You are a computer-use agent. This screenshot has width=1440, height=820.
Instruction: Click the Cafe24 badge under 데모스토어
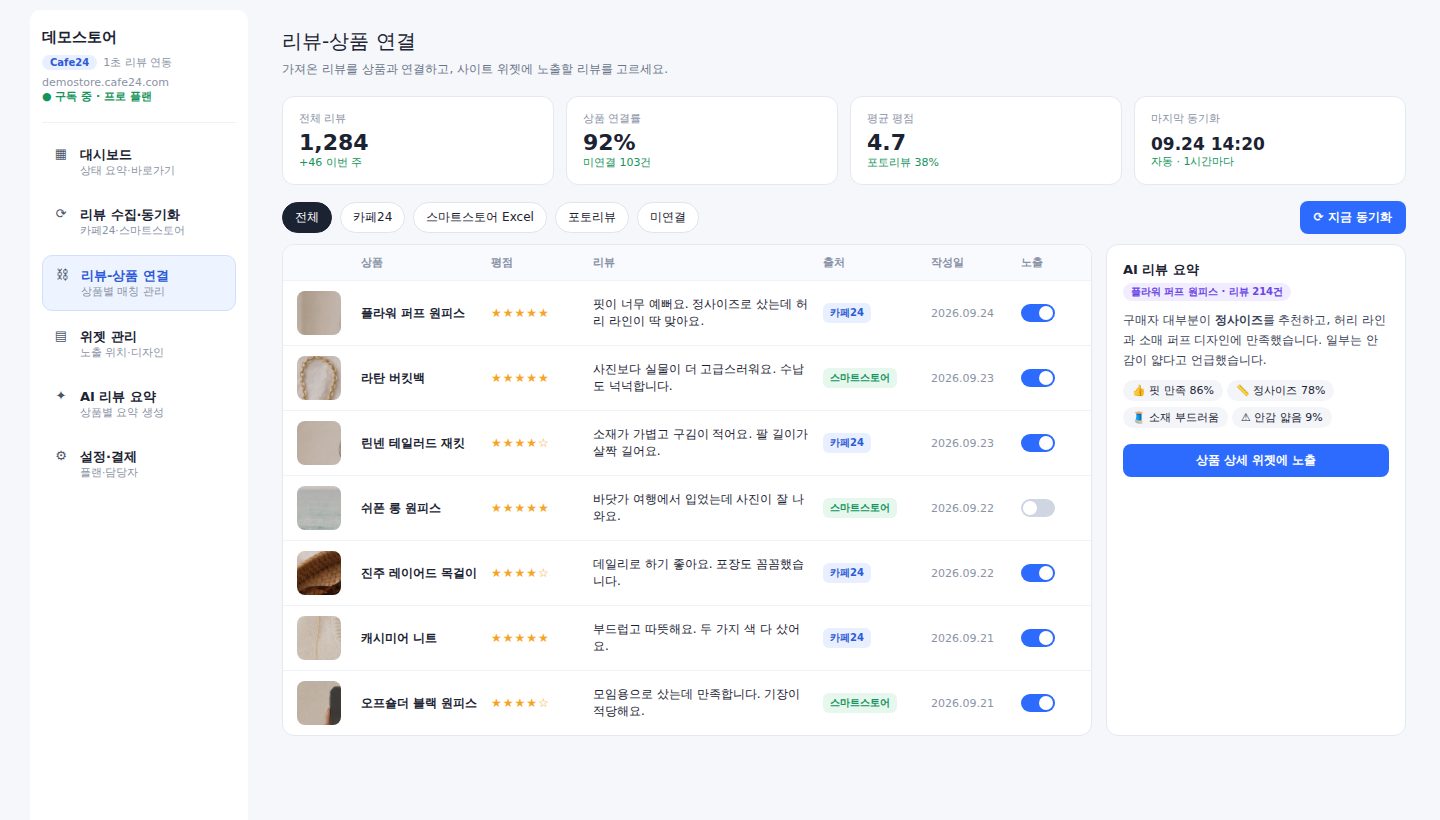70,62
